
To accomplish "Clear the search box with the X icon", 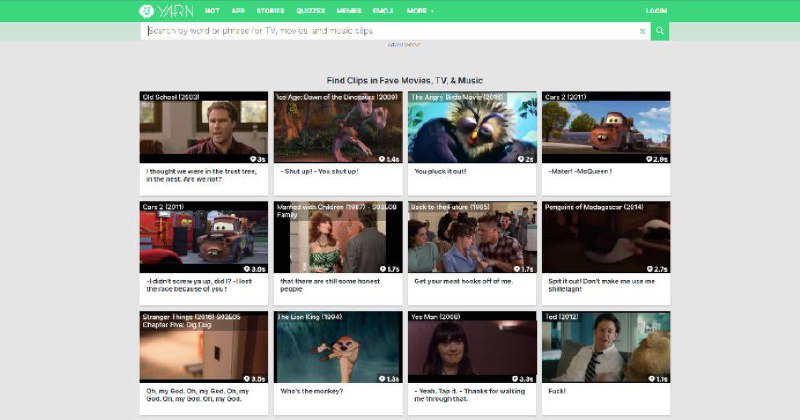I will [x=642, y=31].
